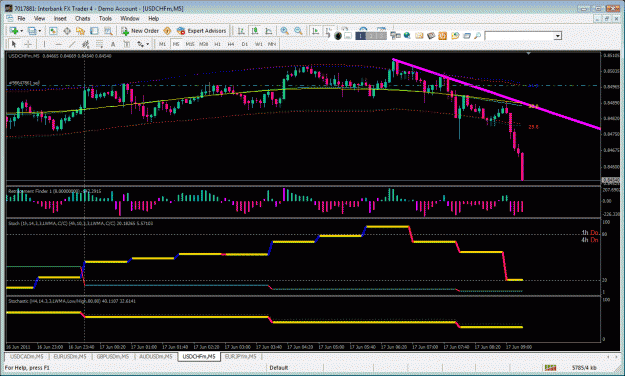Screen dimensions: 625x376
Task: Select the Cursor arrow tool
Action: (14, 44)
